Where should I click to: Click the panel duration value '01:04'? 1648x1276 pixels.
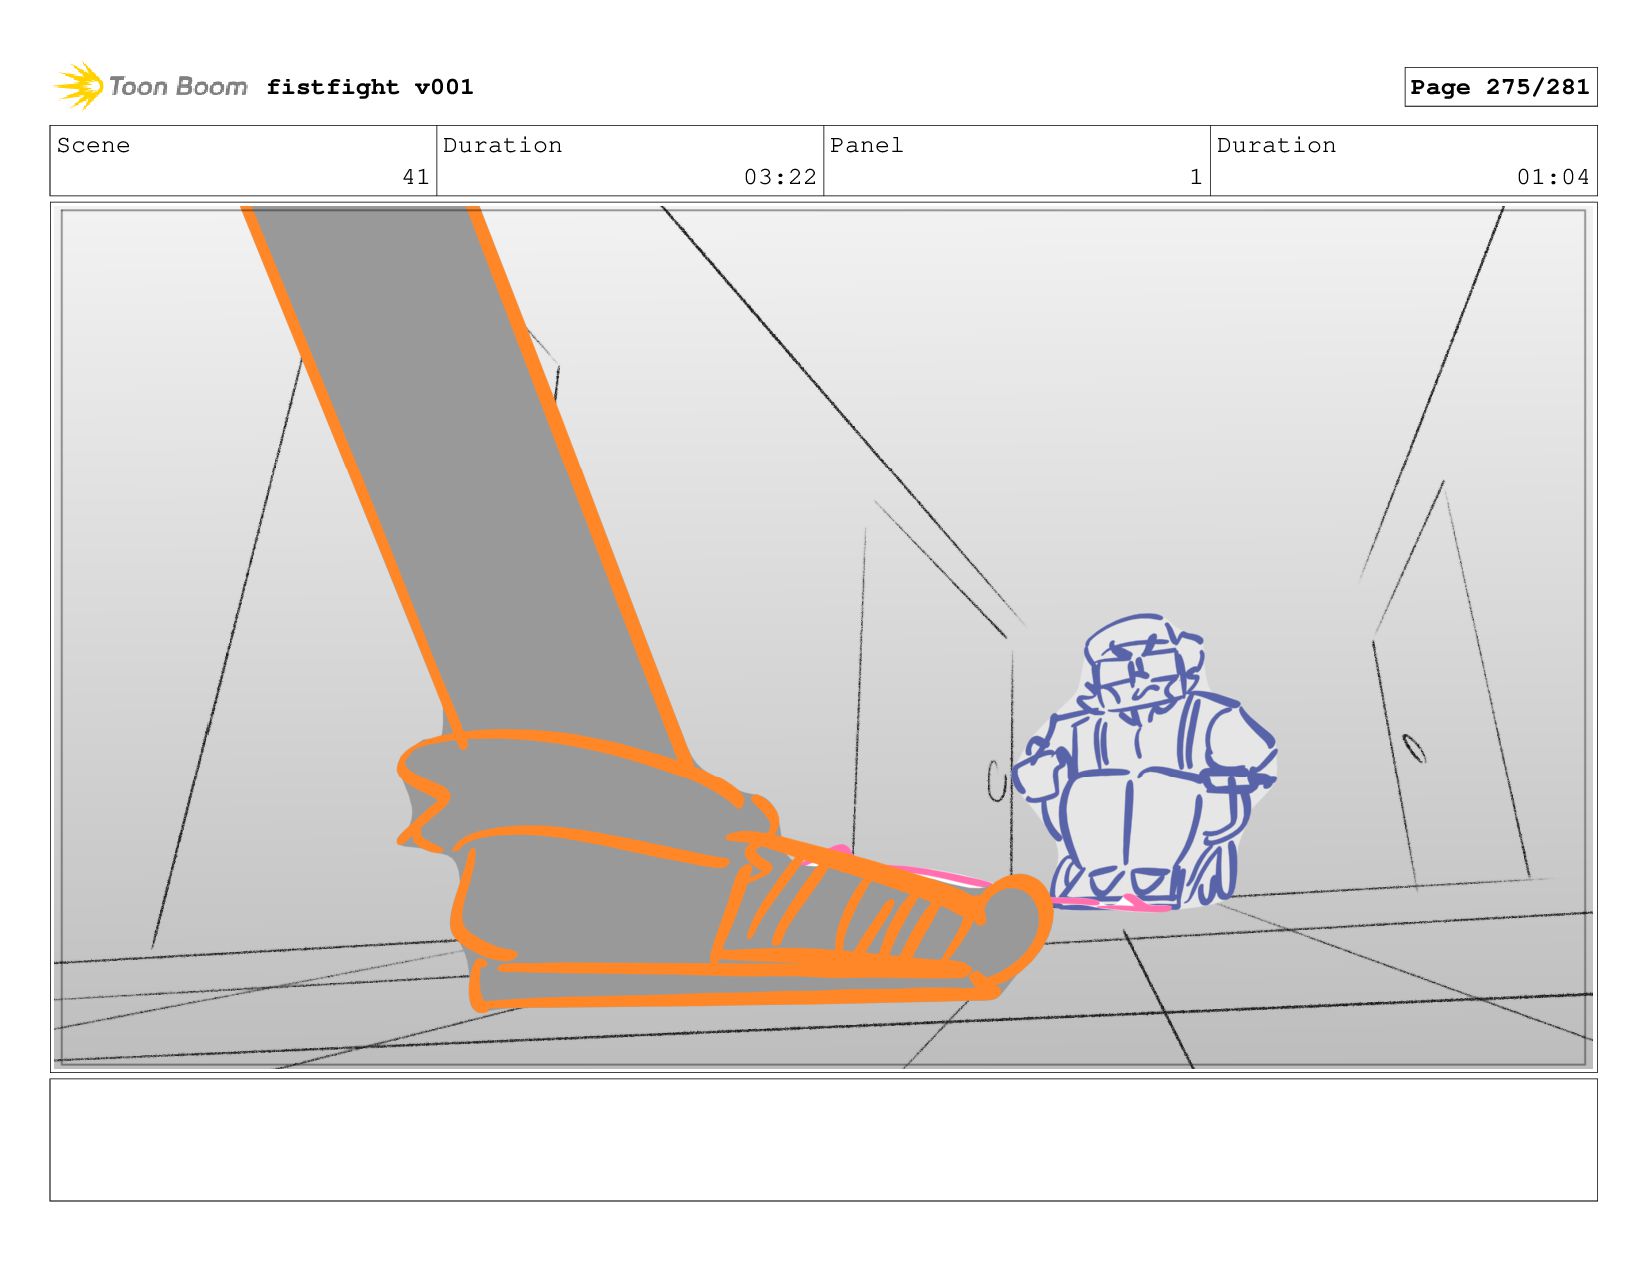(1553, 177)
